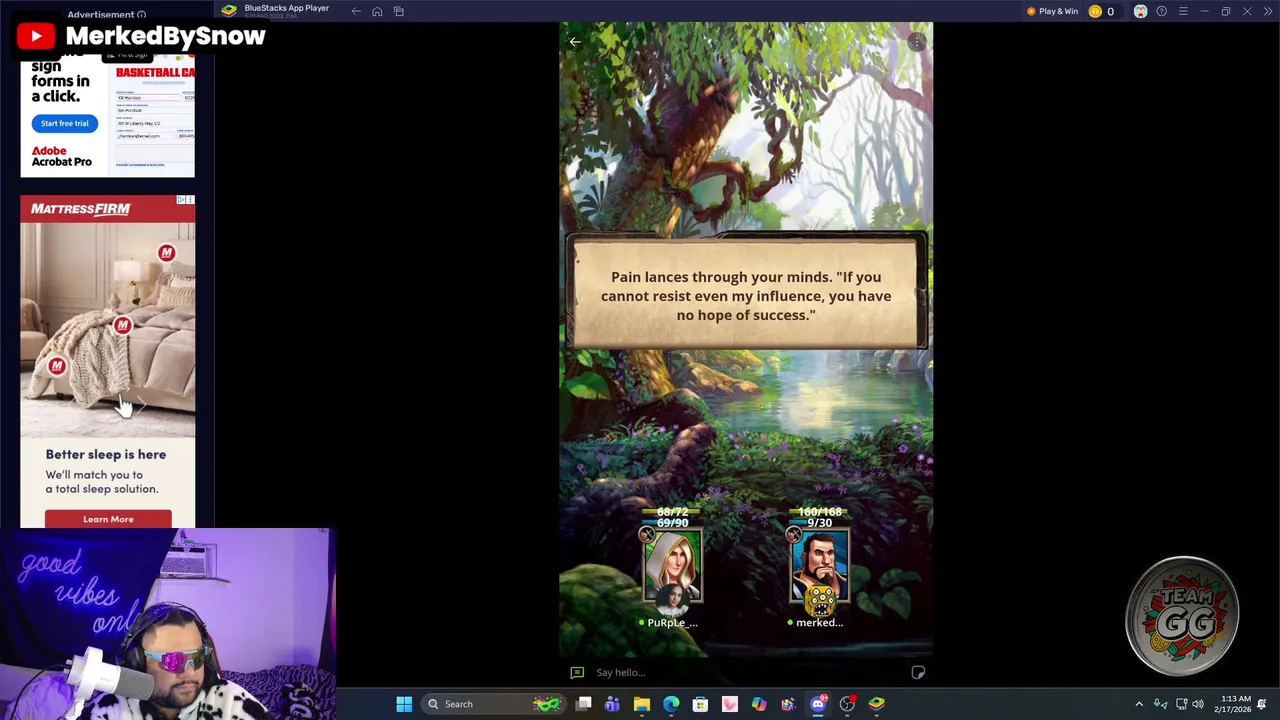The width and height of the screenshot is (1280, 720).
Task: Focus the Say hello chat field
Action: click(x=750, y=672)
